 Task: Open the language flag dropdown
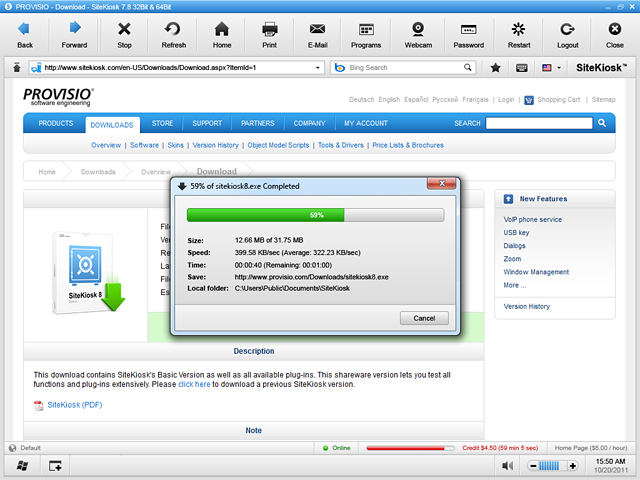click(x=551, y=68)
